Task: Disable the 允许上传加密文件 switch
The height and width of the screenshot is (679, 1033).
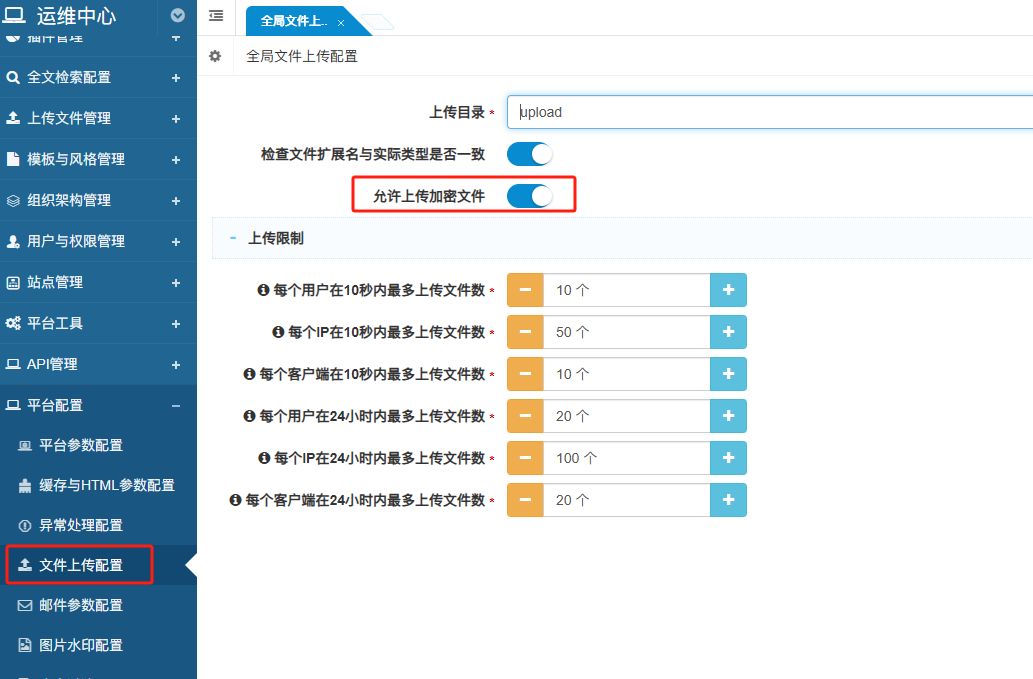Action: click(529, 196)
